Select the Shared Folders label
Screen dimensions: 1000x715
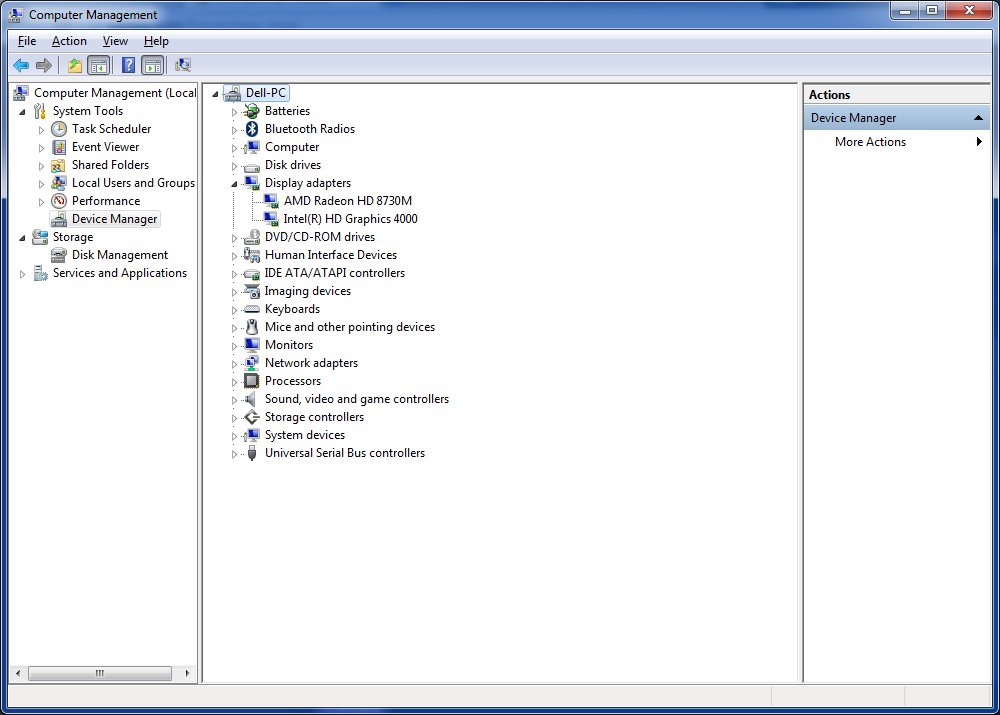coord(110,165)
